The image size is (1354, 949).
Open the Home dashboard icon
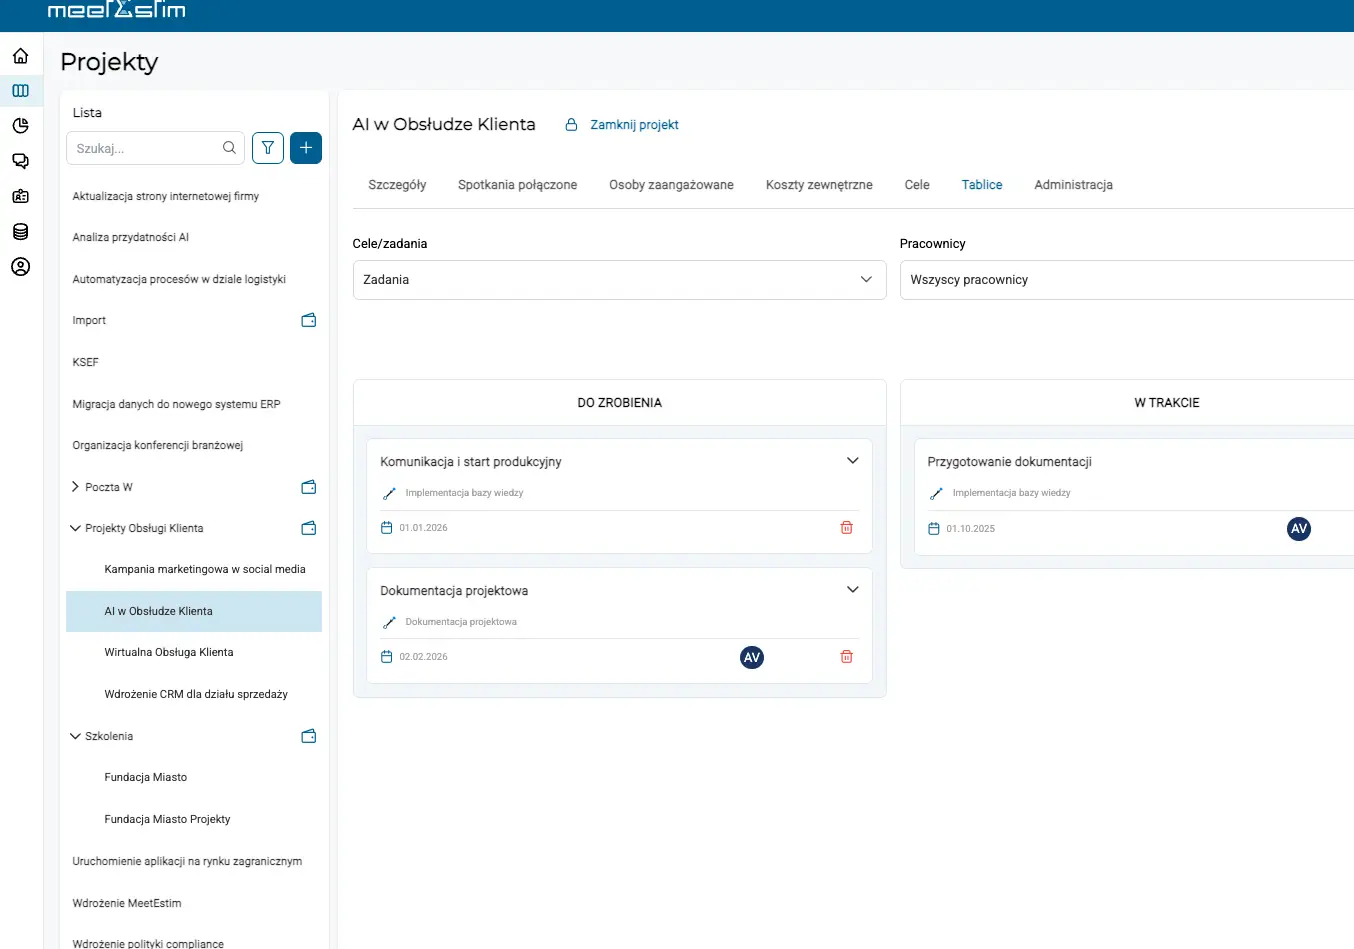pos(20,56)
